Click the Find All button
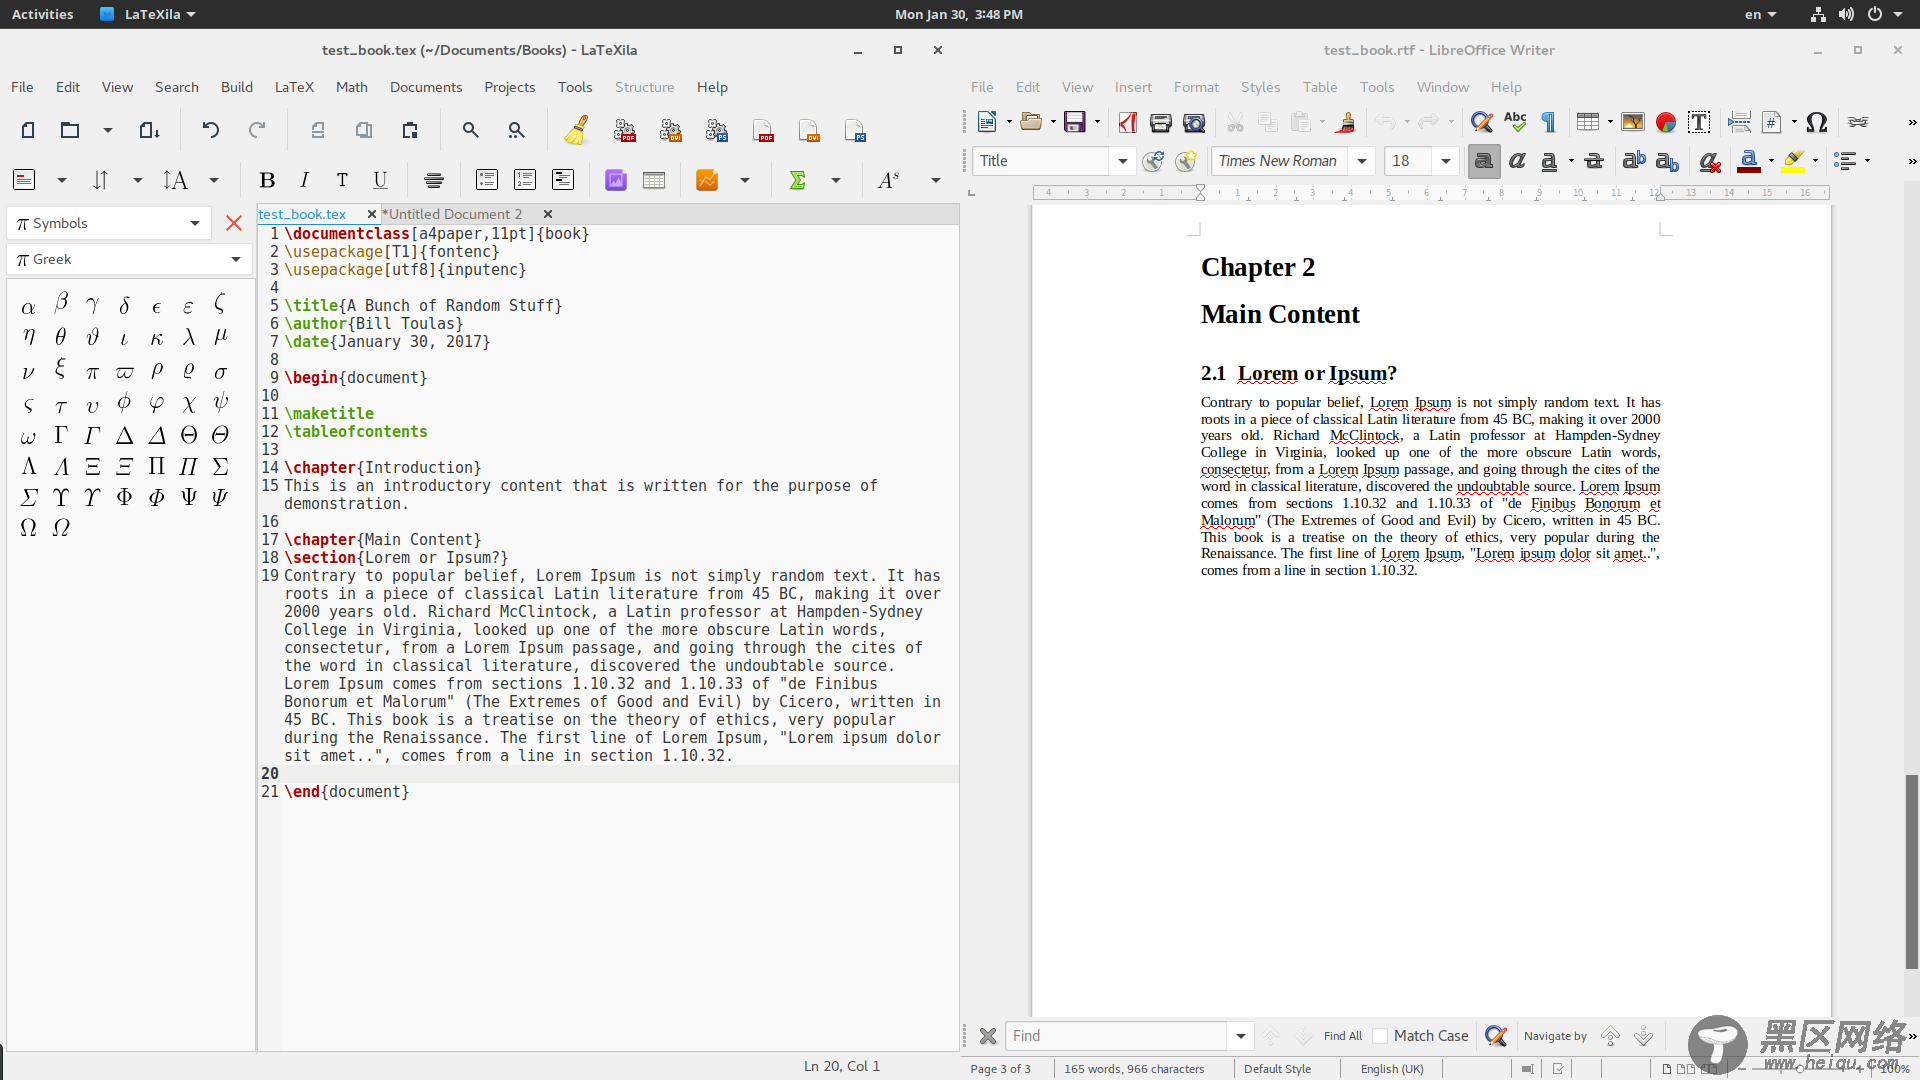The width and height of the screenshot is (1920, 1080). coord(1343,1036)
